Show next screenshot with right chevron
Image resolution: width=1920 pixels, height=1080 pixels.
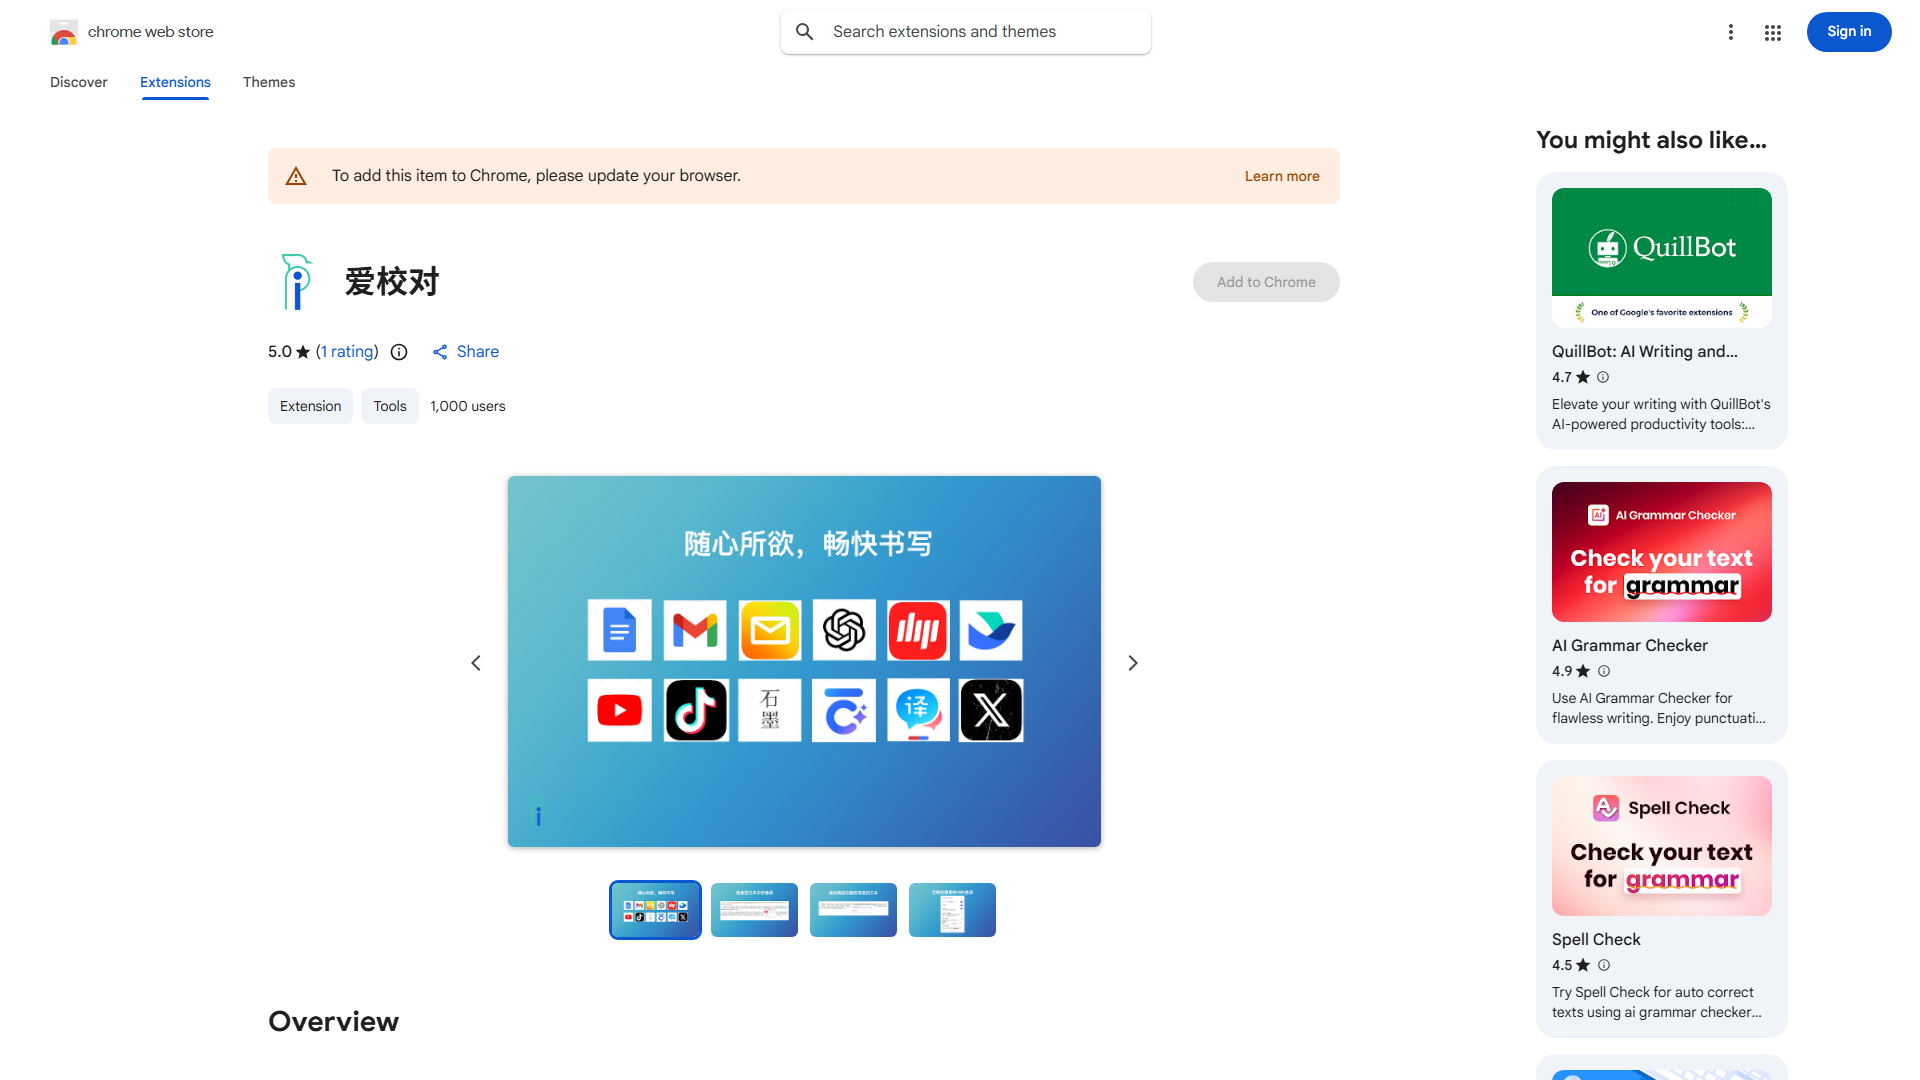pyautogui.click(x=1133, y=663)
